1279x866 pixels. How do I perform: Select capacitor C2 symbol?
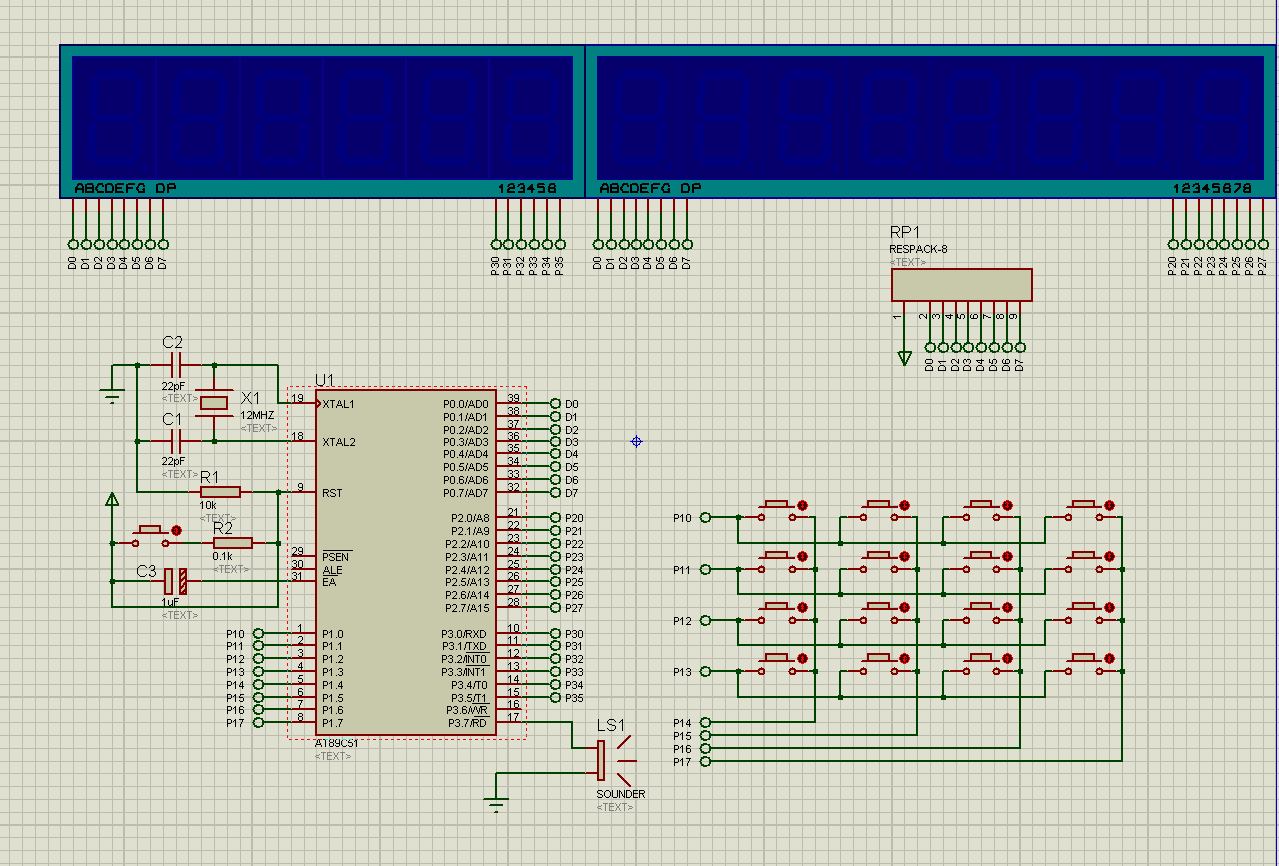click(x=175, y=366)
